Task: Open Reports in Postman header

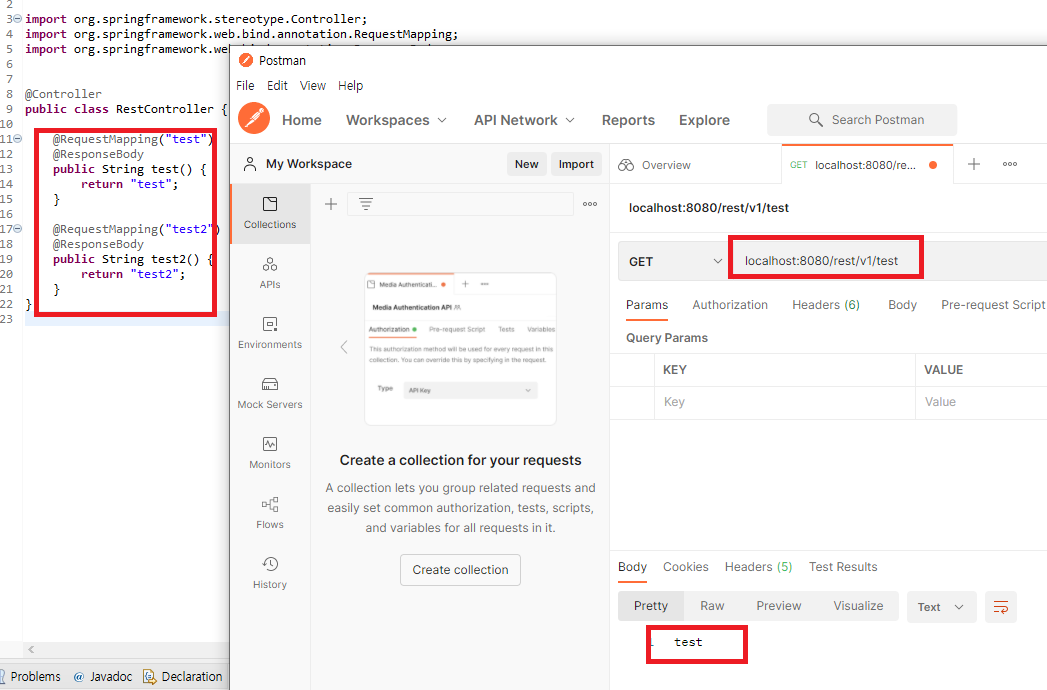Action: [x=628, y=120]
